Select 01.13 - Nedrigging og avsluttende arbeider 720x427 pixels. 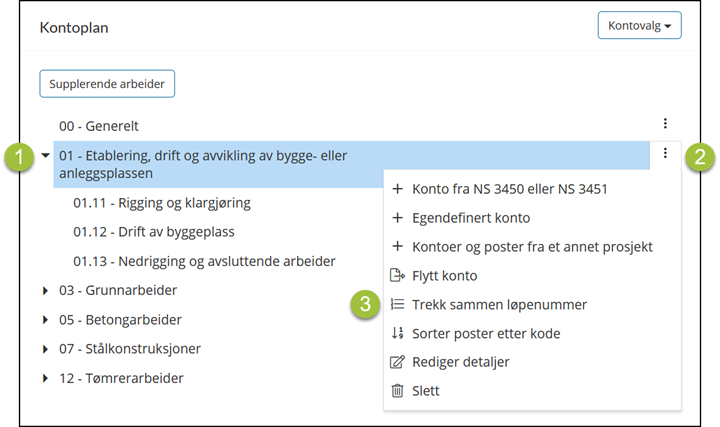[204, 261]
